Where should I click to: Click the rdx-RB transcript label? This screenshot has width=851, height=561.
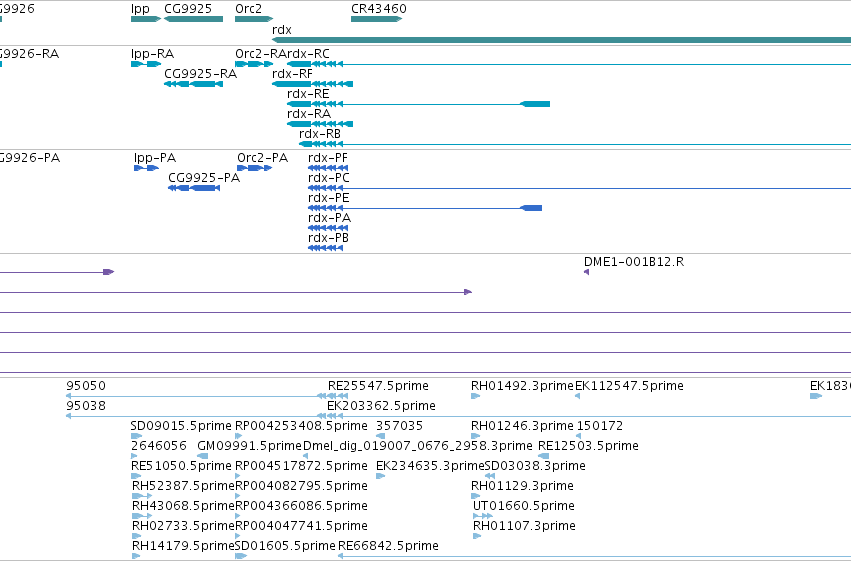click(320, 134)
